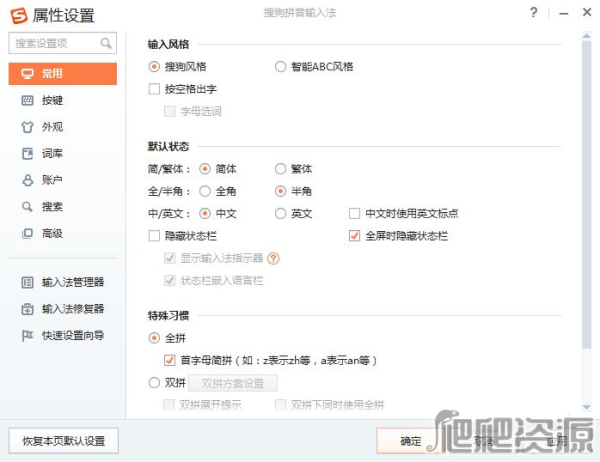This screenshot has width=600, height=462.
Task: Launch 快速设置向导
Action: tap(63, 336)
